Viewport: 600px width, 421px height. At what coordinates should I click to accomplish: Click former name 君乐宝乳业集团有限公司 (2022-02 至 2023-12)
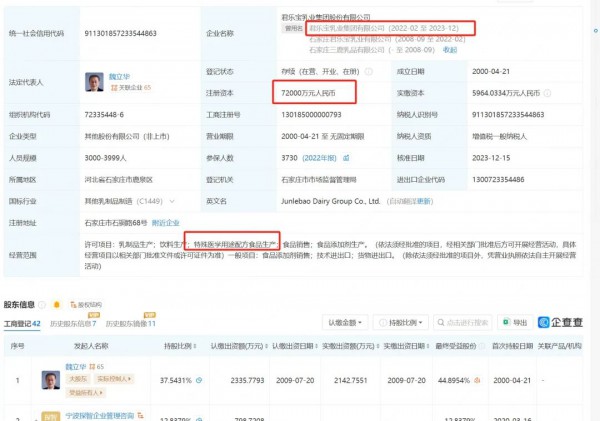pos(384,28)
